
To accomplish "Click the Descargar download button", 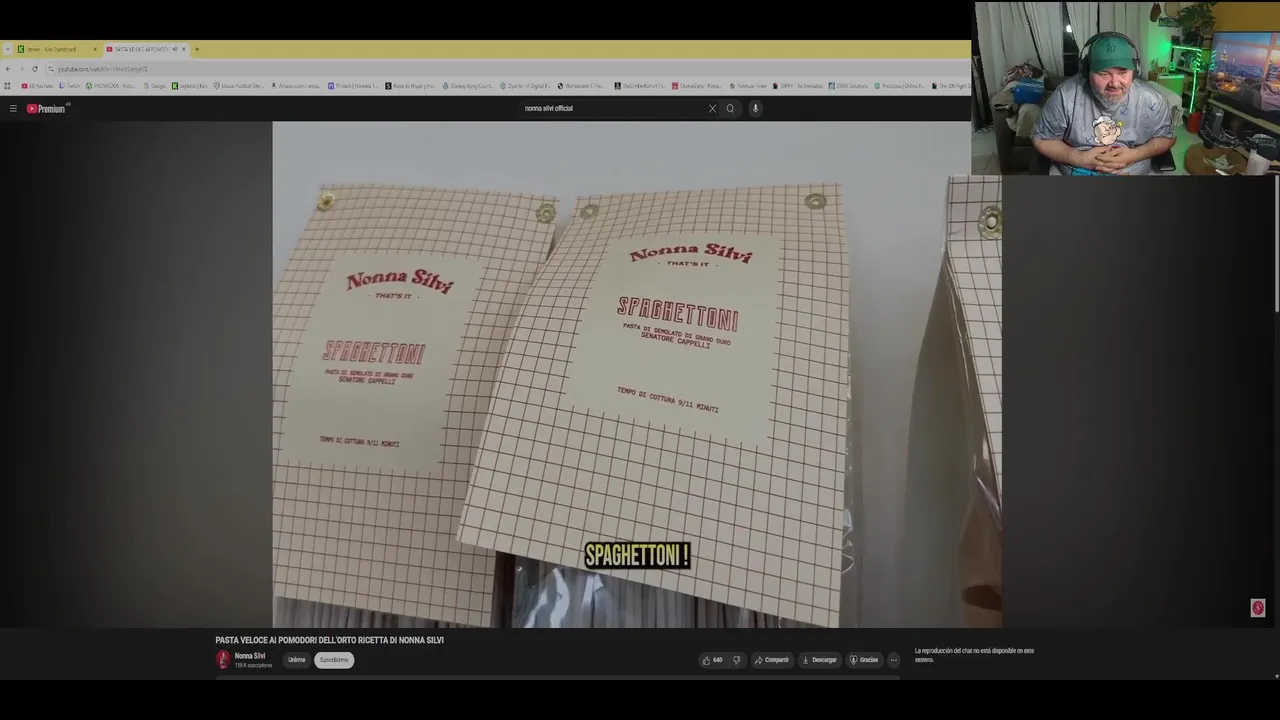I will click(x=818, y=660).
